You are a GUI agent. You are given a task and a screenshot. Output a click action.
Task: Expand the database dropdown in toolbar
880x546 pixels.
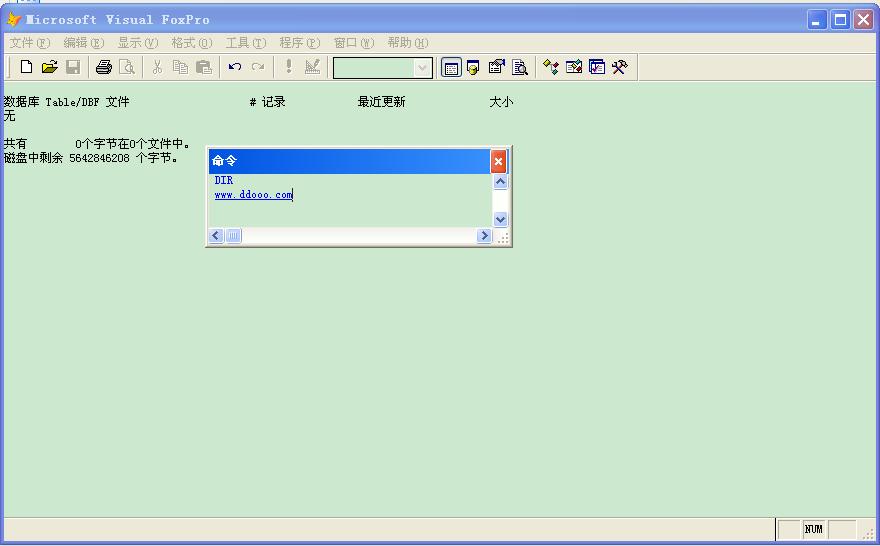pos(423,68)
